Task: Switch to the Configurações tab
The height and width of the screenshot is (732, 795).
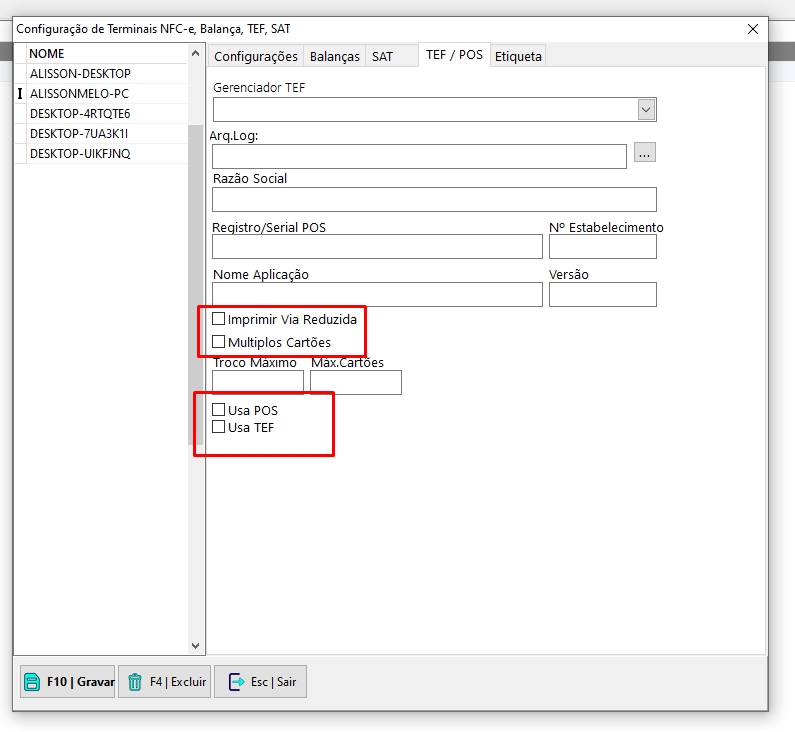Action: tap(256, 57)
